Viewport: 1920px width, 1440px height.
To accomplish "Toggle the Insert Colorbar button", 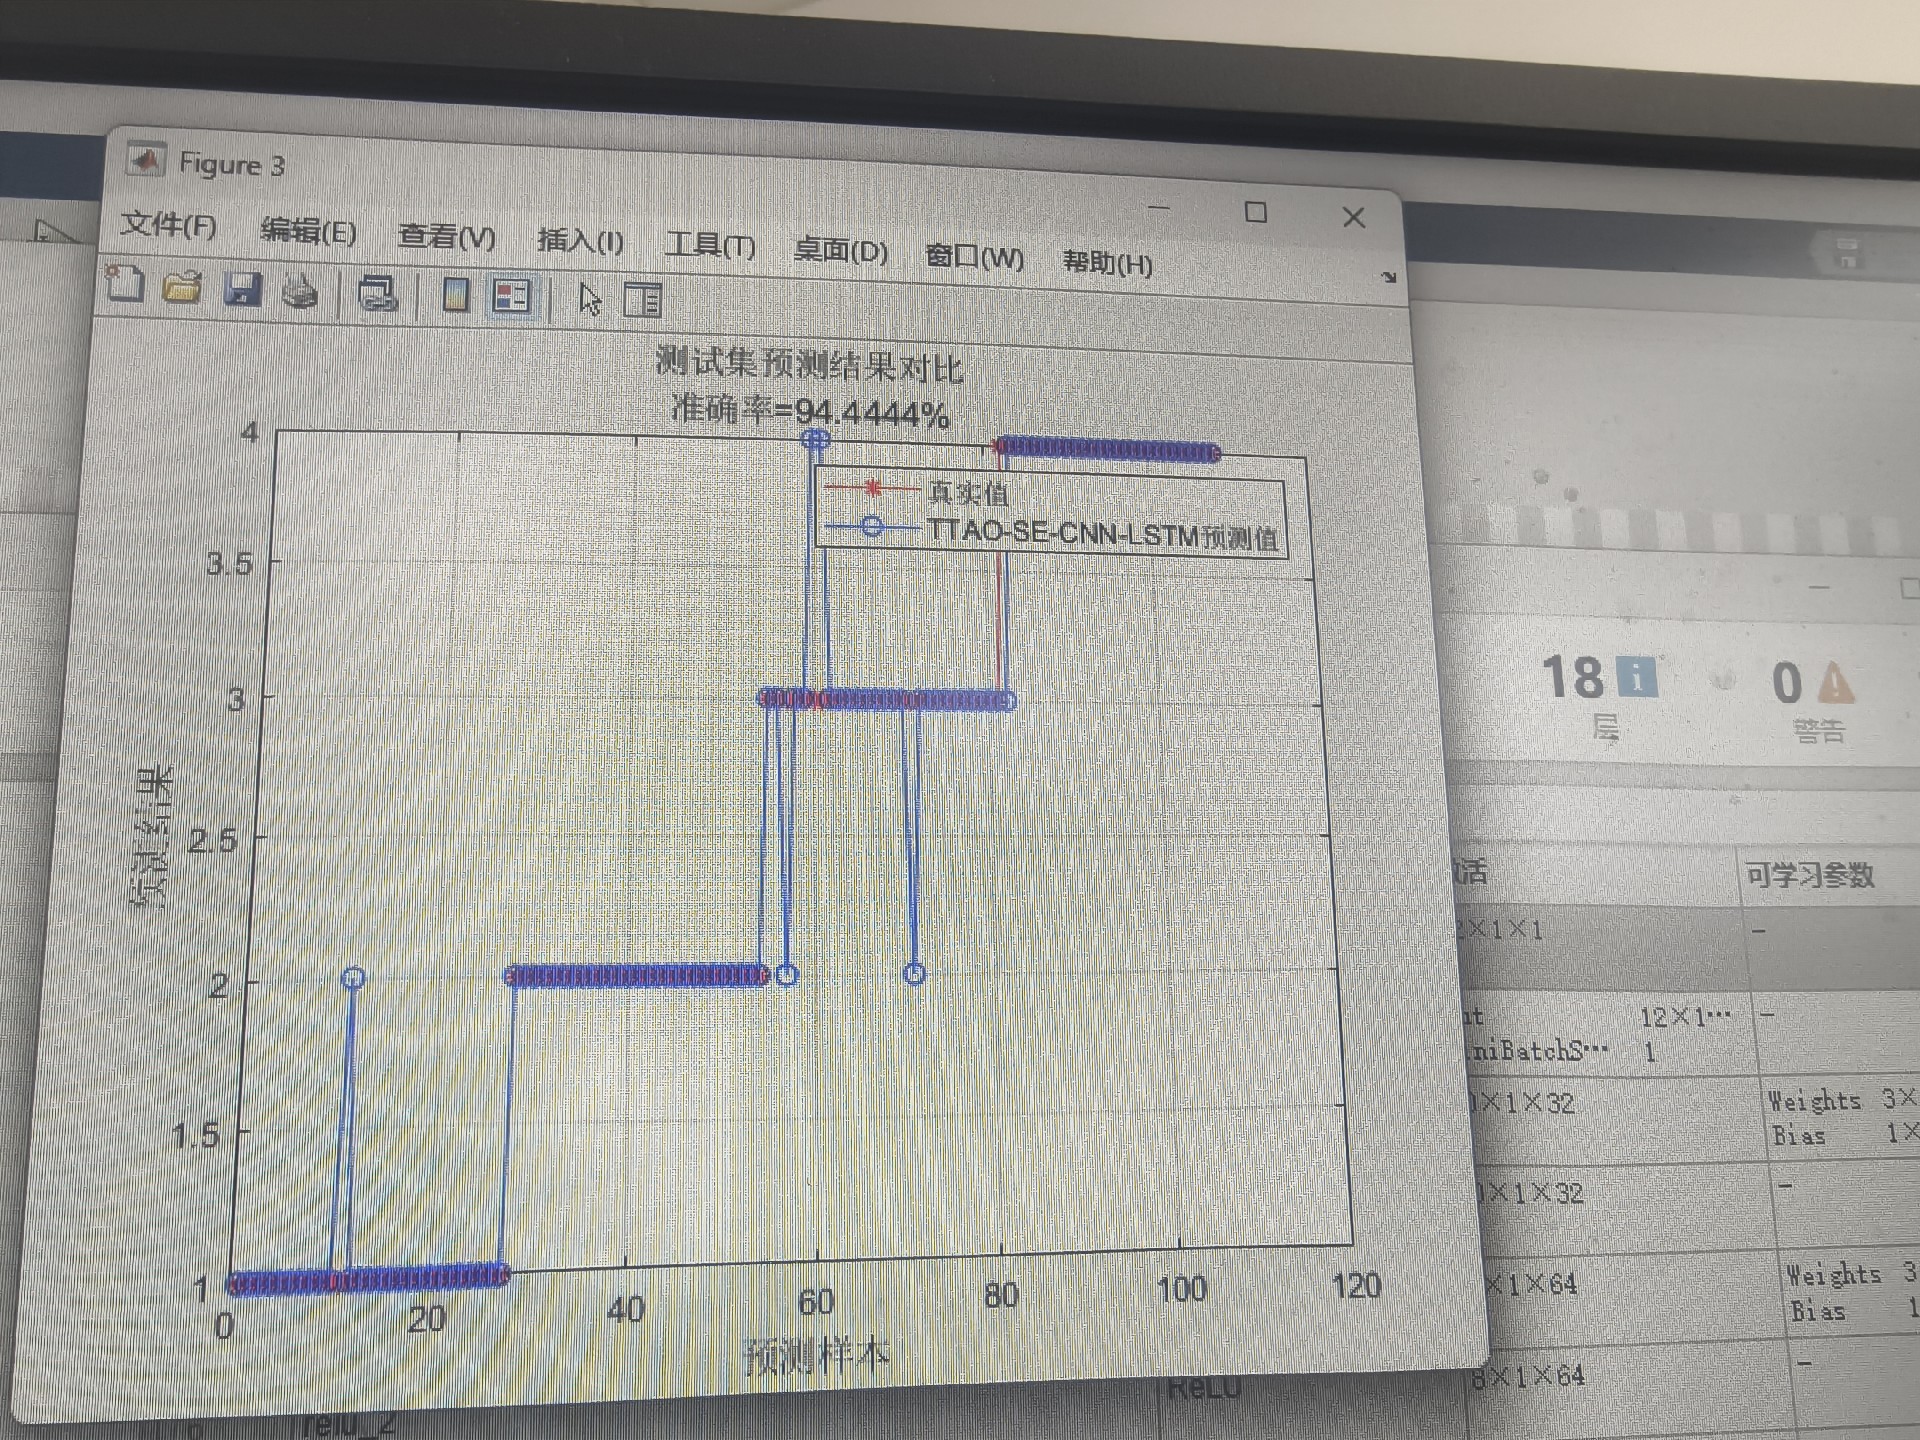I will tap(456, 295).
